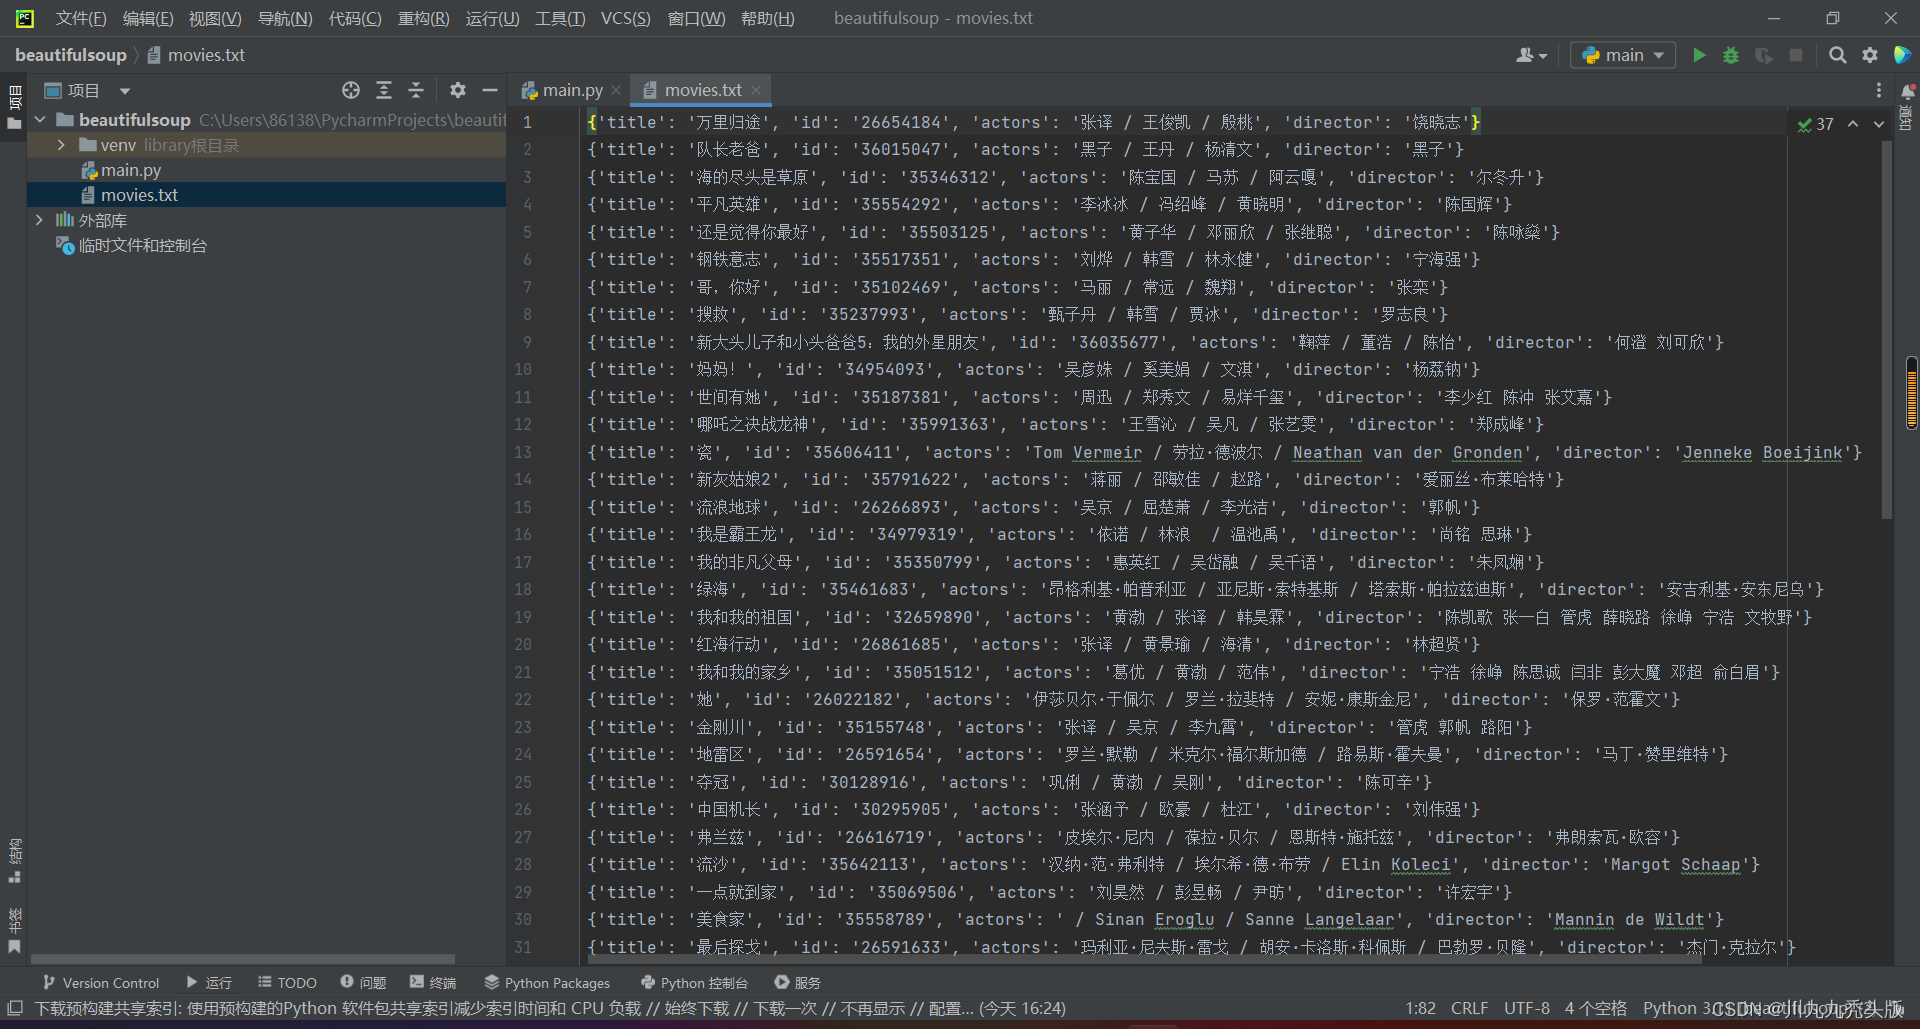Viewport: 1920px width, 1029px height.
Task: Open JetBrains toolbox icon at far right
Action: tap(1902, 55)
